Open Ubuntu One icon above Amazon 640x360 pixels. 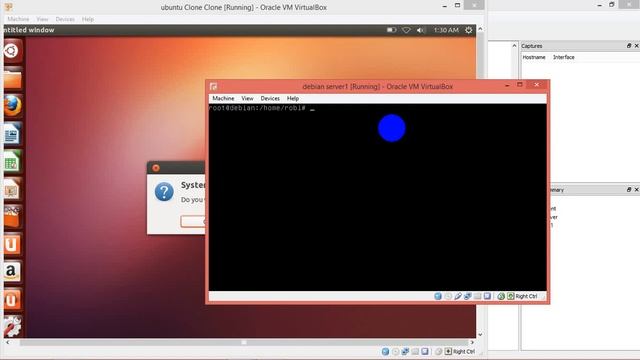[12, 244]
